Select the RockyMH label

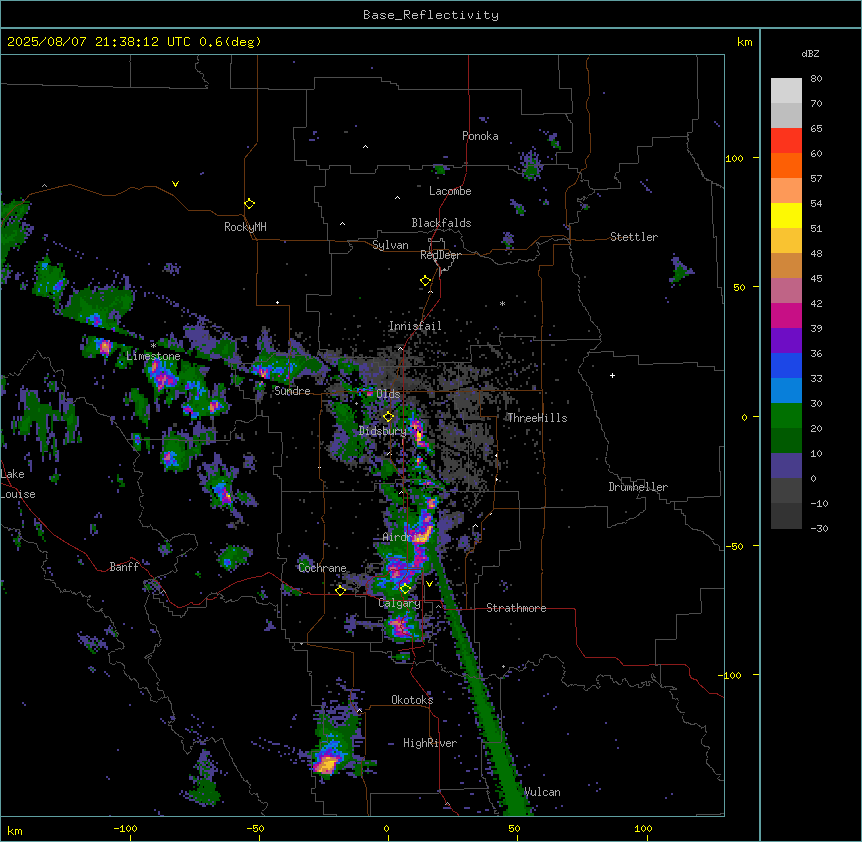pos(245,227)
